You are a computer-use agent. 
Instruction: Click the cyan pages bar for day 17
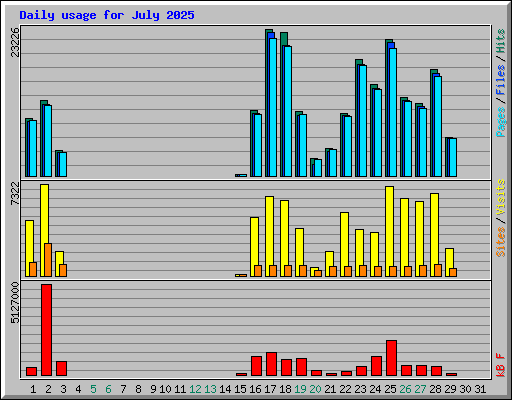coord(273,107)
